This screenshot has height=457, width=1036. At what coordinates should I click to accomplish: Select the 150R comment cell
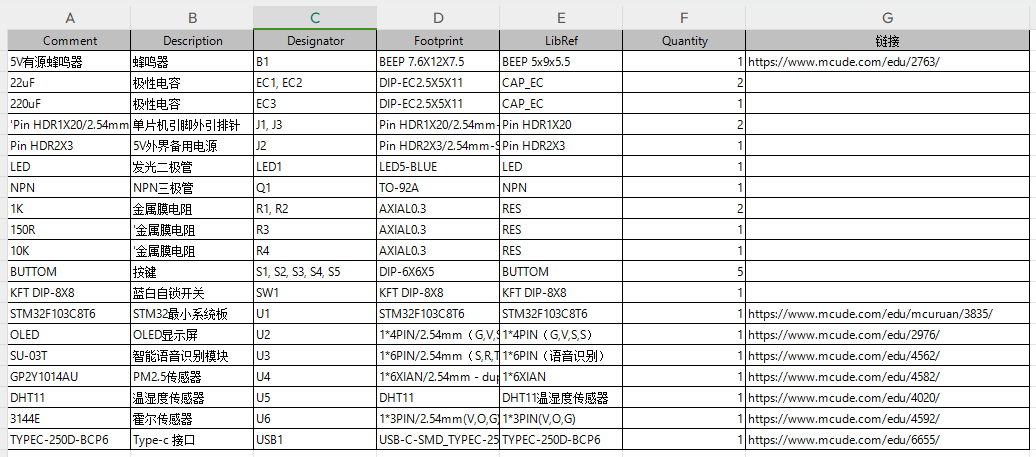click(x=69, y=230)
